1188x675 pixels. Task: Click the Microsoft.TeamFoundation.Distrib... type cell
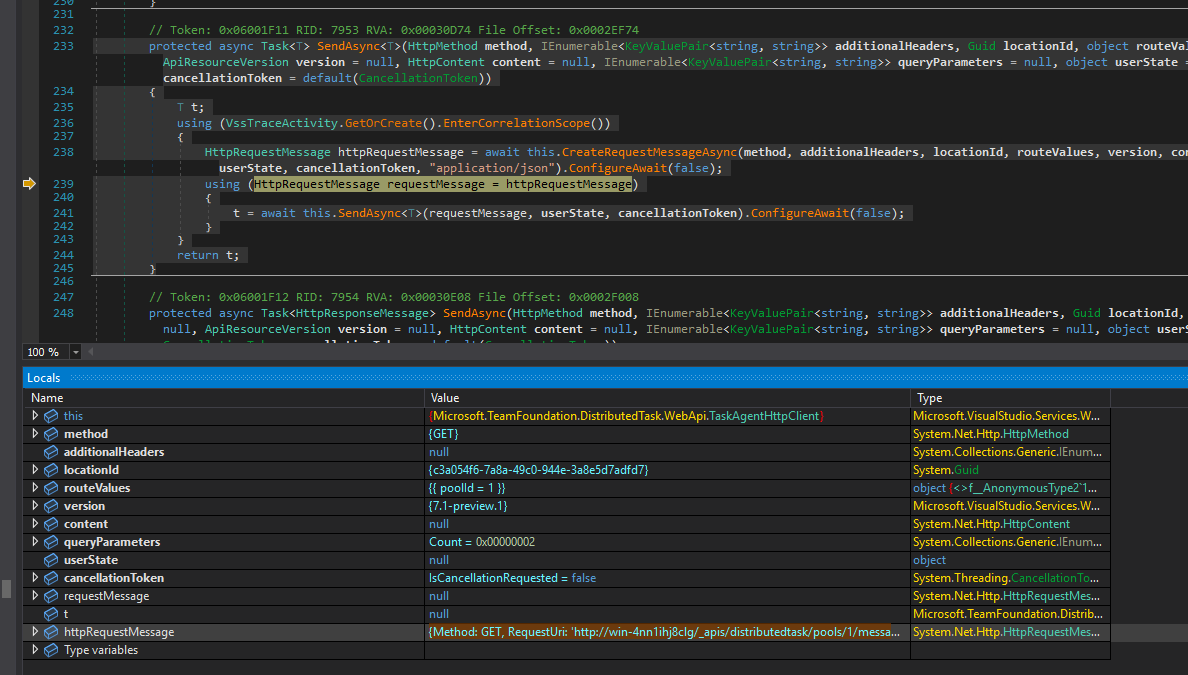[1008, 614]
